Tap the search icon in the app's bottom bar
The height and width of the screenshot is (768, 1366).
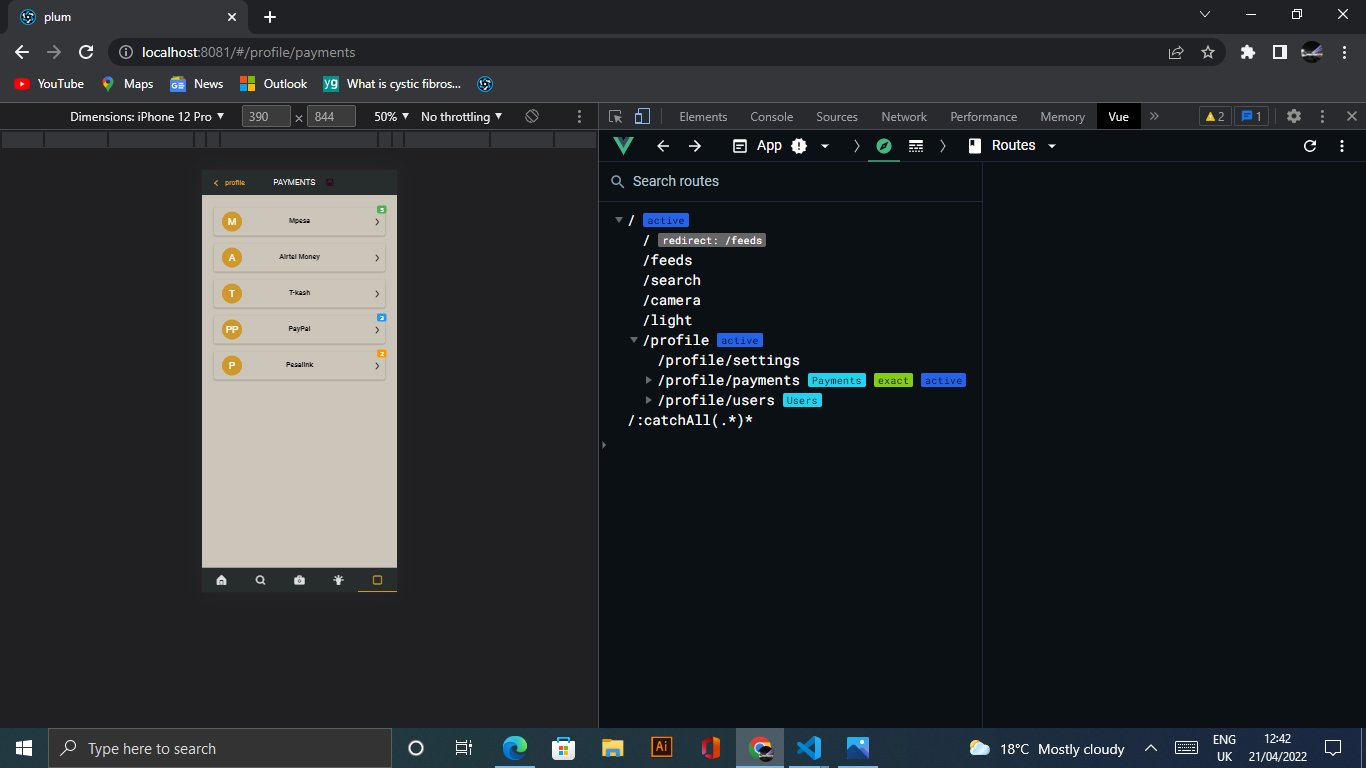pyautogui.click(x=260, y=580)
